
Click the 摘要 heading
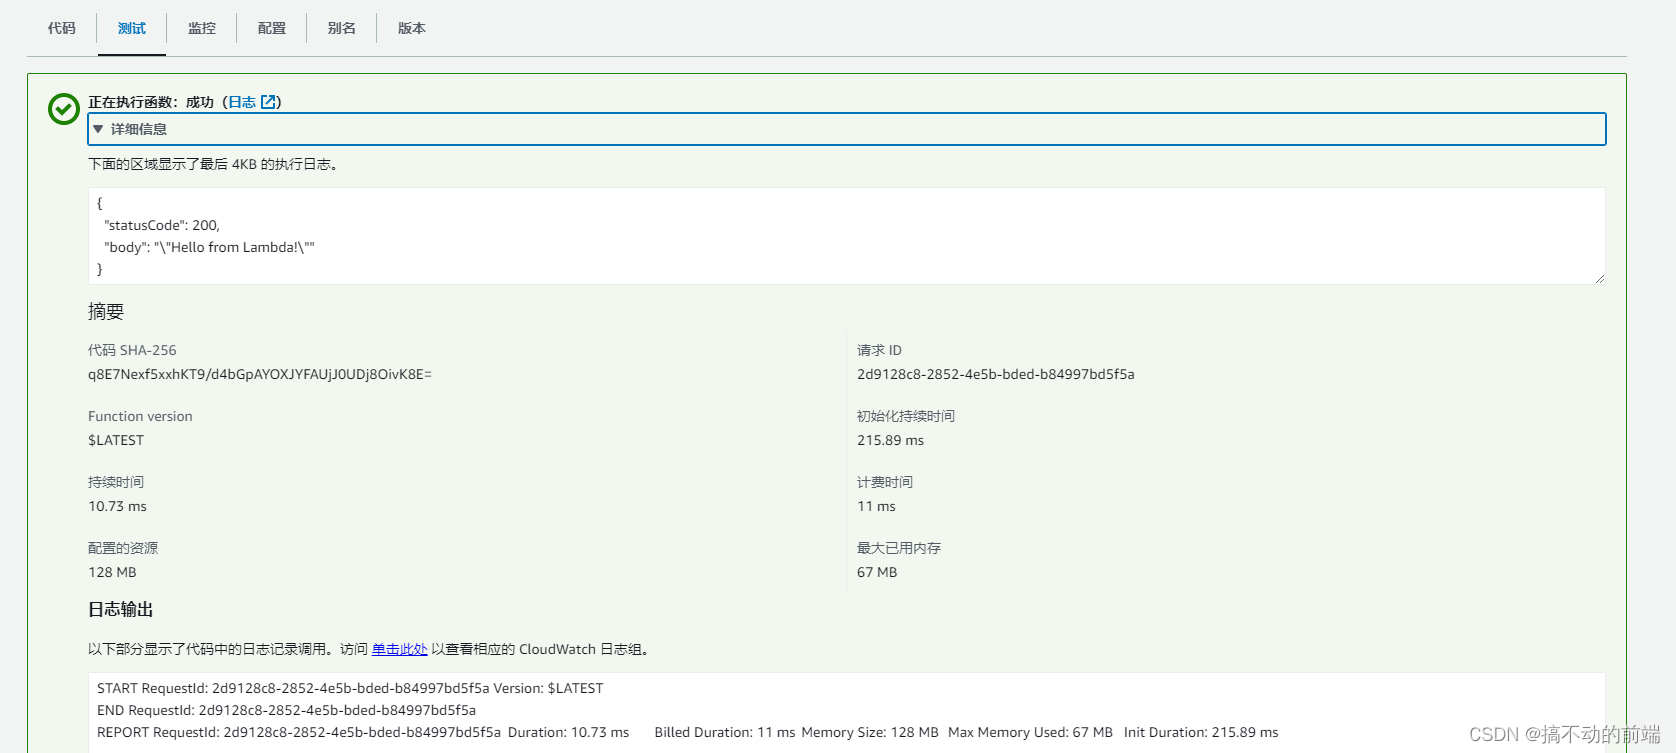pyautogui.click(x=106, y=312)
